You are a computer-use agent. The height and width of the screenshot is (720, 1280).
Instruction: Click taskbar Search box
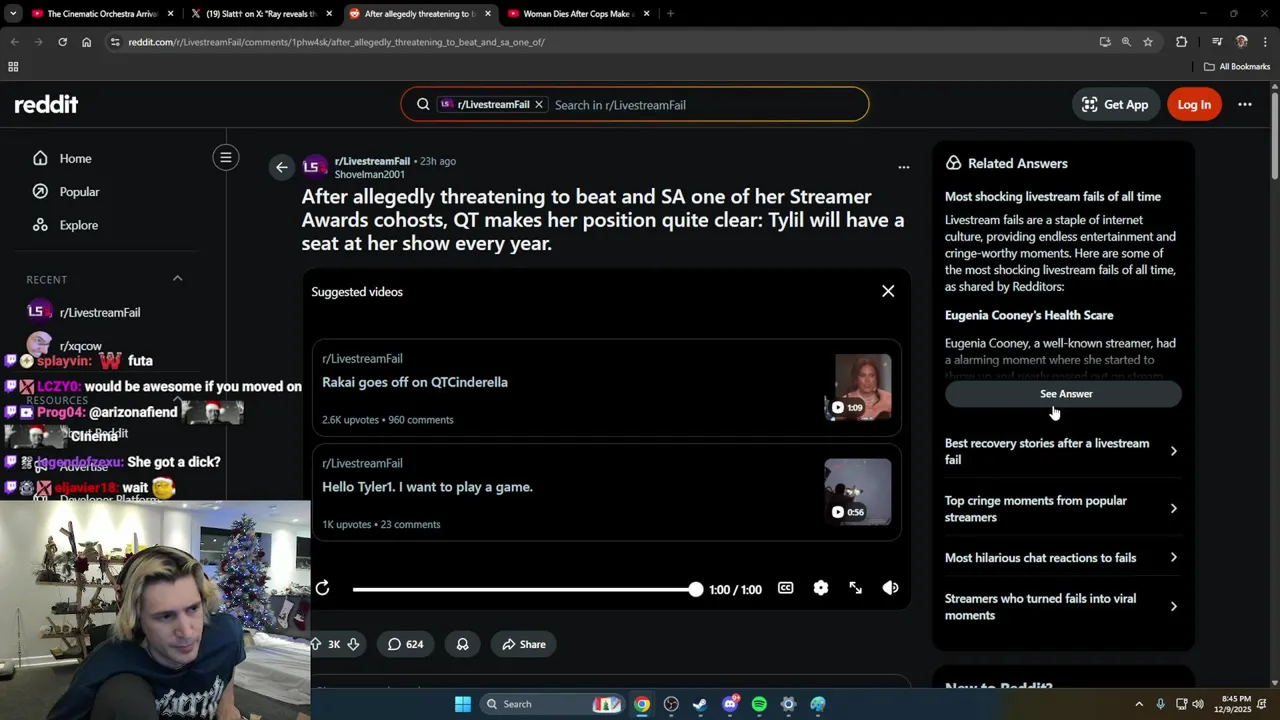(x=553, y=704)
